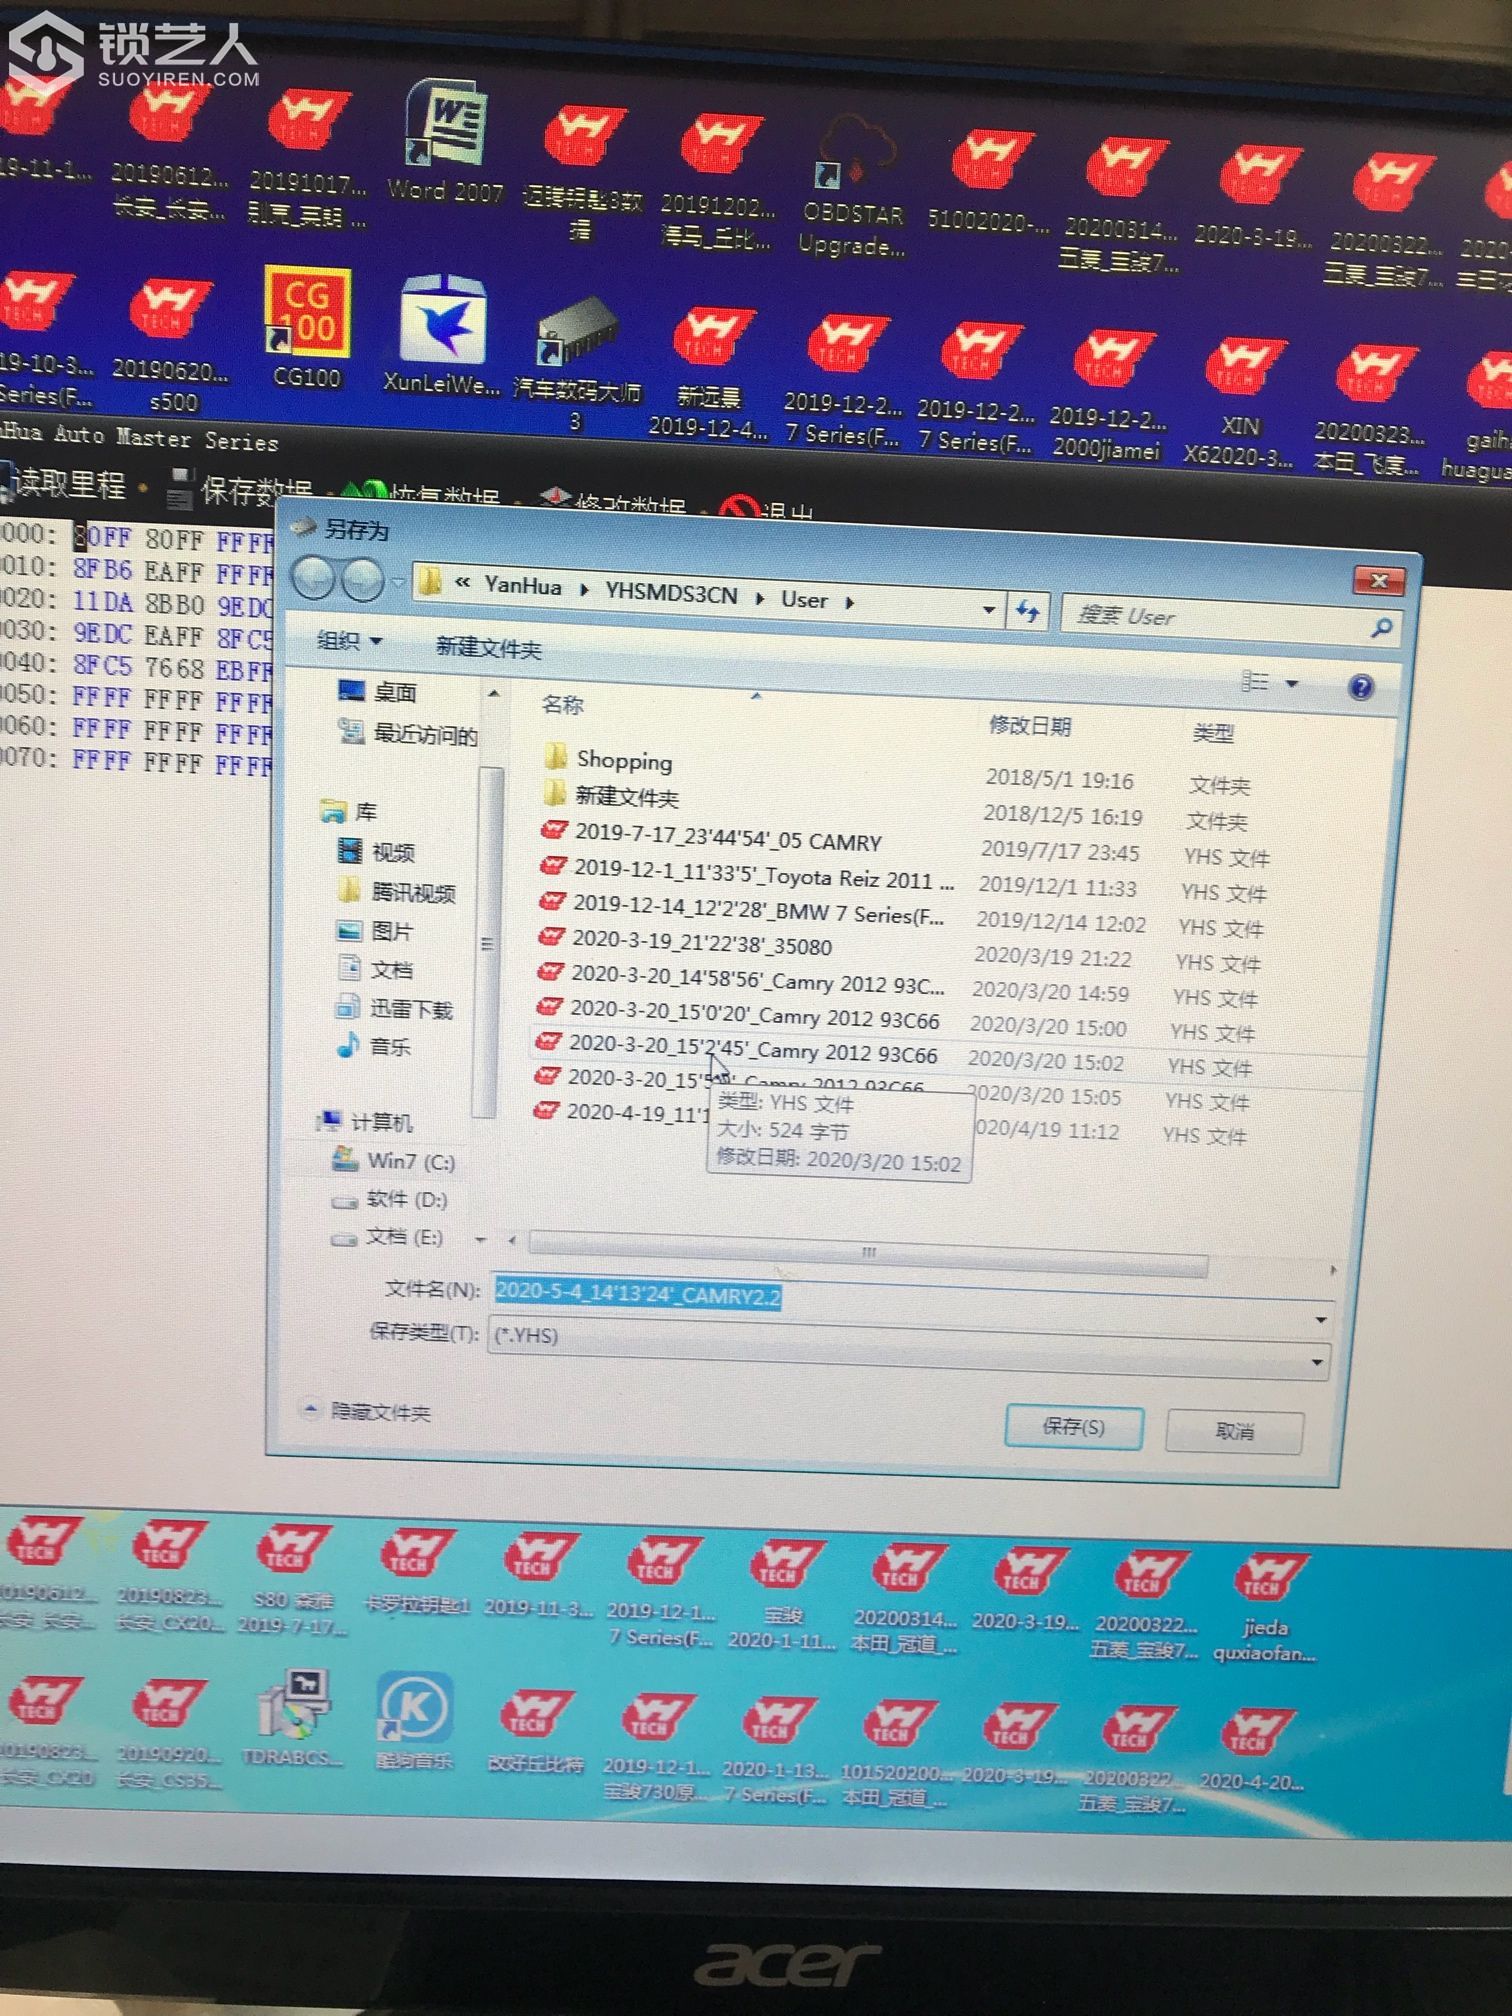Viewport: 1512px width, 2016px height.
Task: Select 库 in the navigation pane
Action: [348, 811]
